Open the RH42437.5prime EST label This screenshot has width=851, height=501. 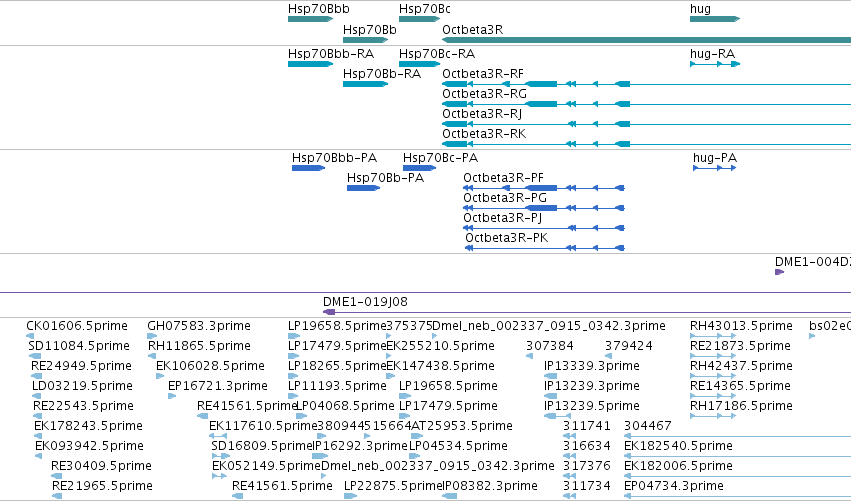pos(741,366)
